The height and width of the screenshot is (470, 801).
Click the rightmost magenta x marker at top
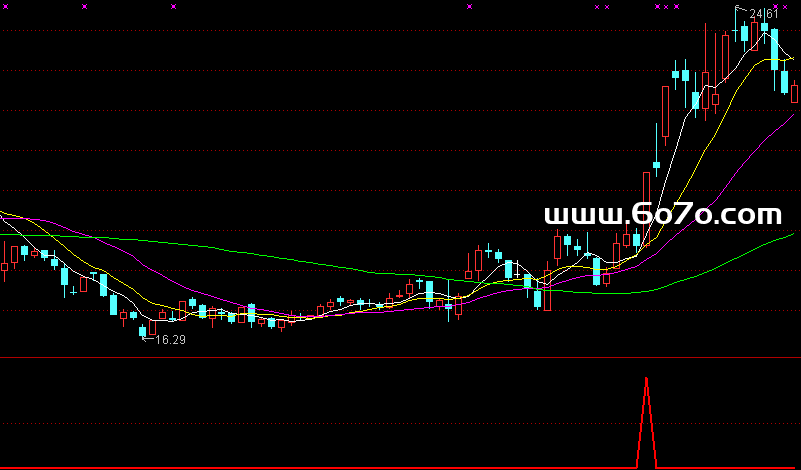[x=785, y=7]
